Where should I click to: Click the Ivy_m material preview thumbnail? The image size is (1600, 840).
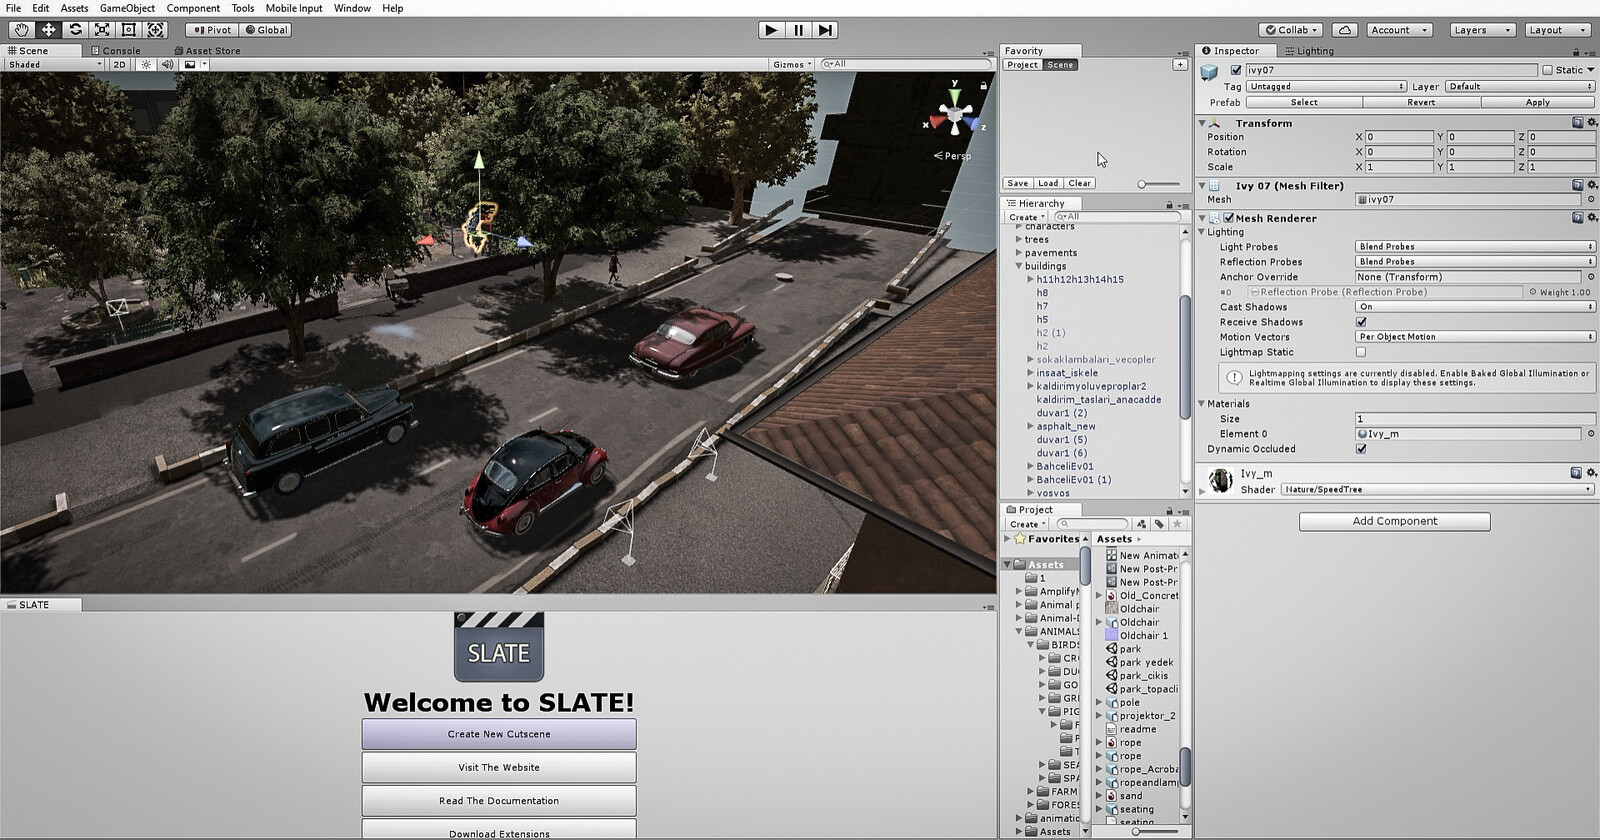click(x=1220, y=482)
